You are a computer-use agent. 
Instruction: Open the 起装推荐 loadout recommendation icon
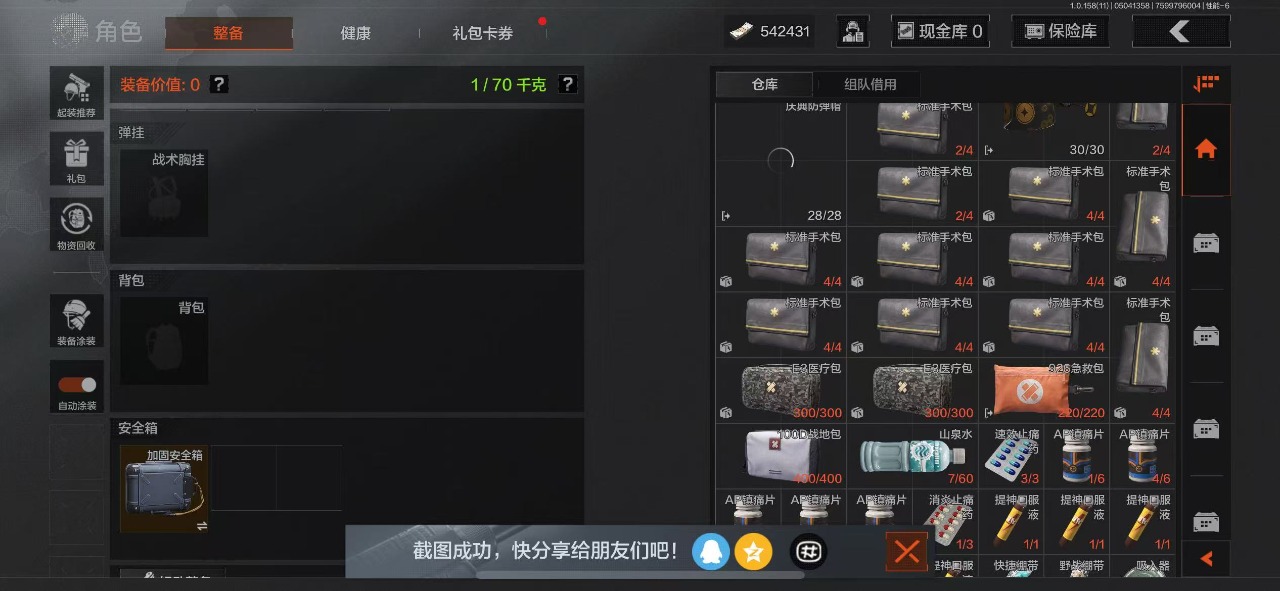77,94
